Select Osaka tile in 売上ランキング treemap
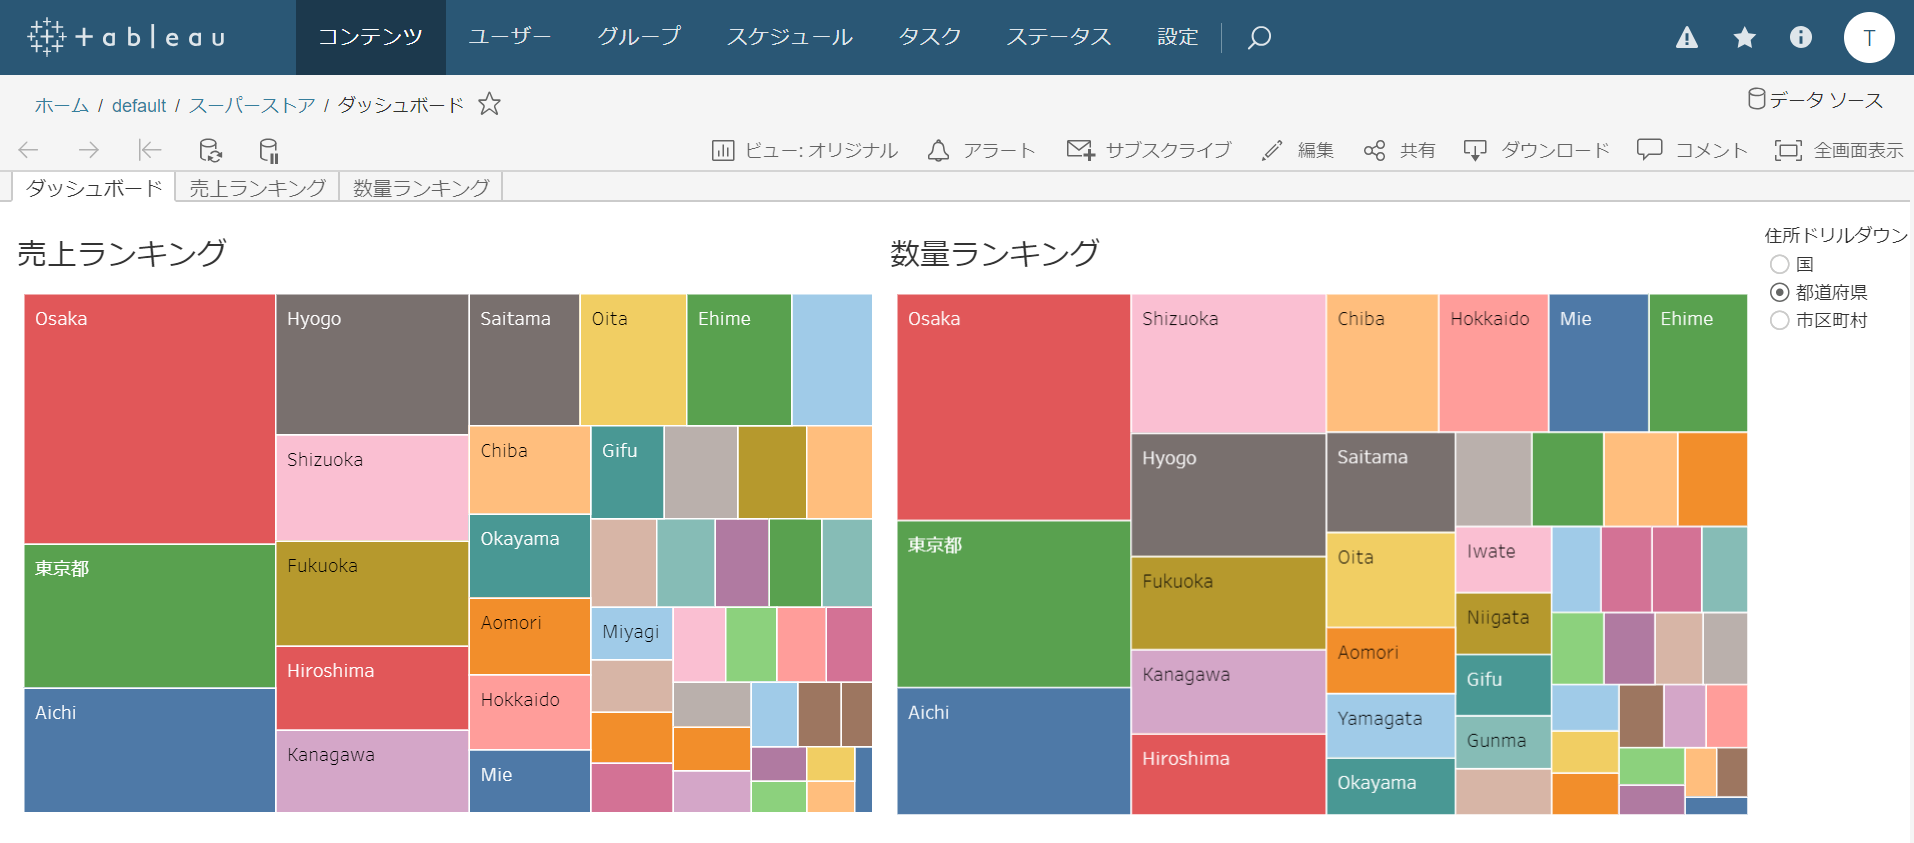This screenshot has height=843, width=1914. (150, 418)
